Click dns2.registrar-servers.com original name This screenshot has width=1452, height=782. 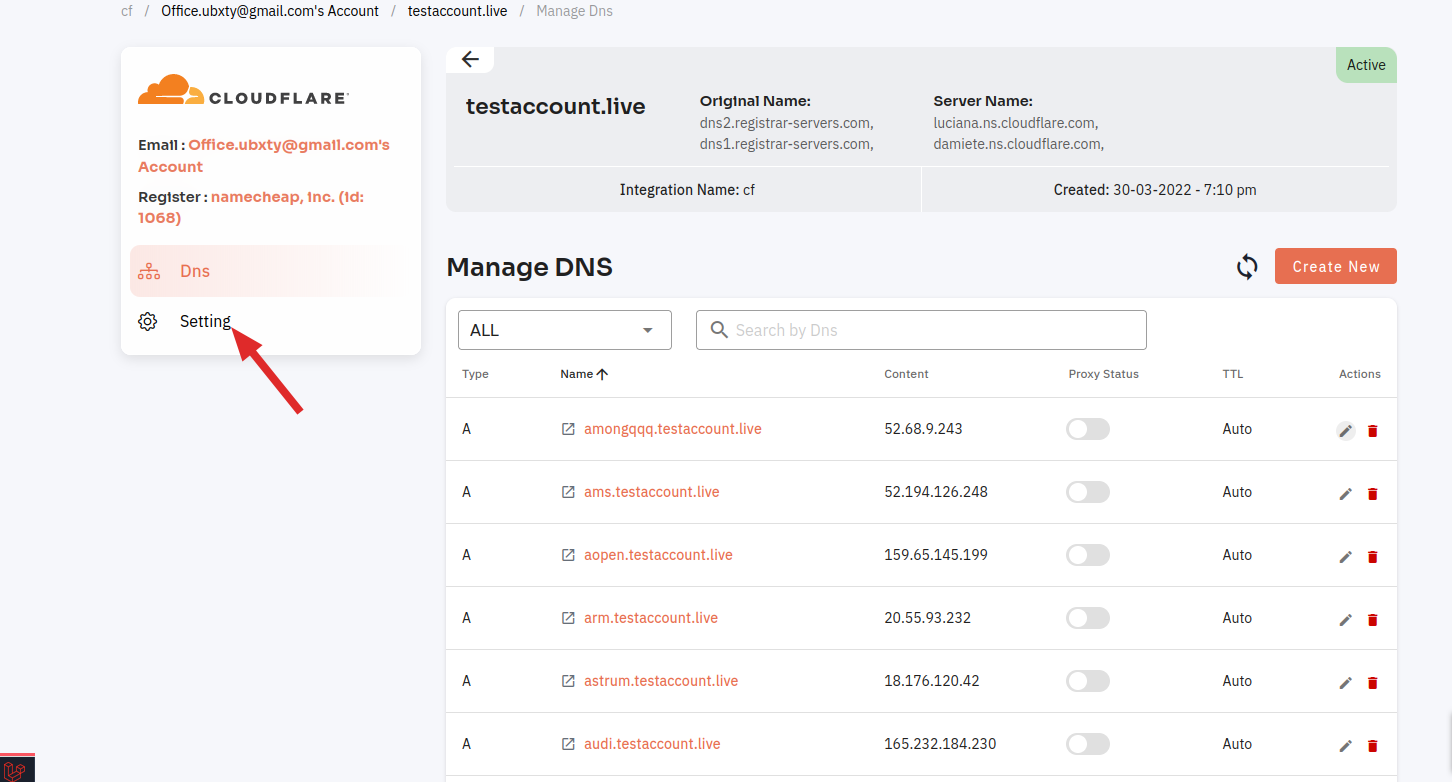click(787, 123)
